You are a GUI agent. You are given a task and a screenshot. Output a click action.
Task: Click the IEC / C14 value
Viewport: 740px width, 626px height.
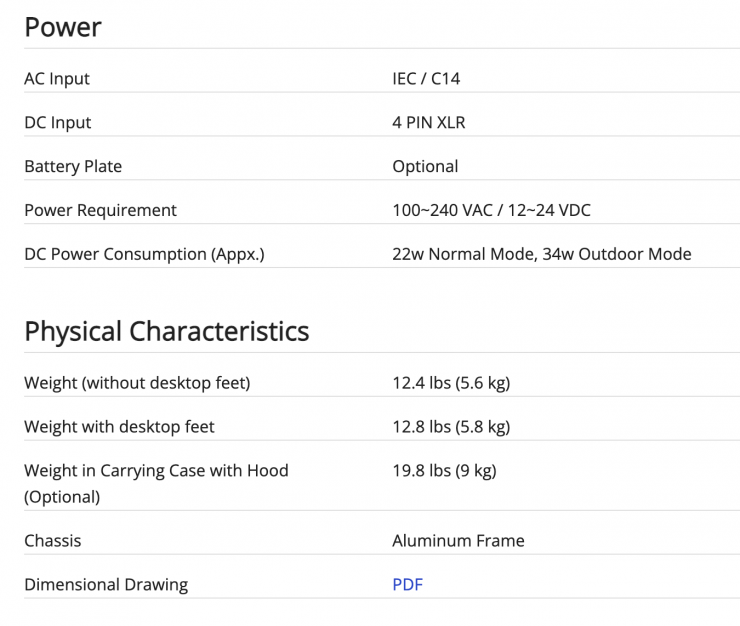426,79
